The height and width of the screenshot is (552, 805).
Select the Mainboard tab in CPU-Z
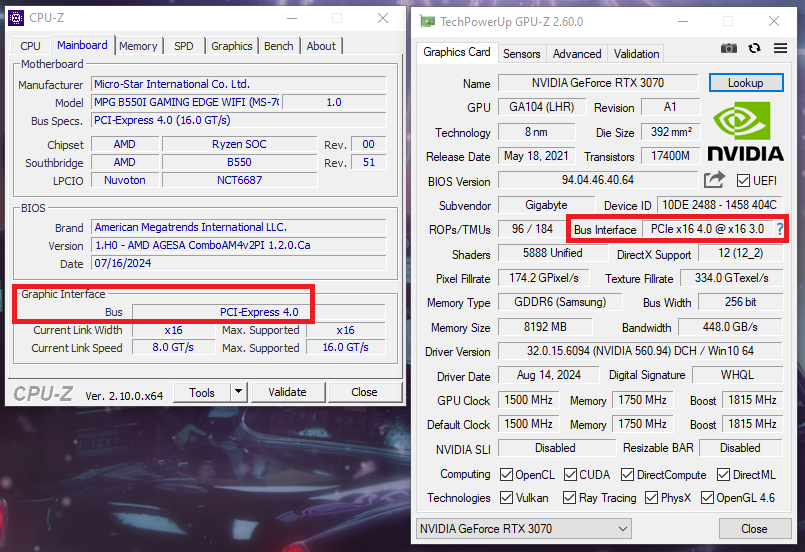point(82,45)
